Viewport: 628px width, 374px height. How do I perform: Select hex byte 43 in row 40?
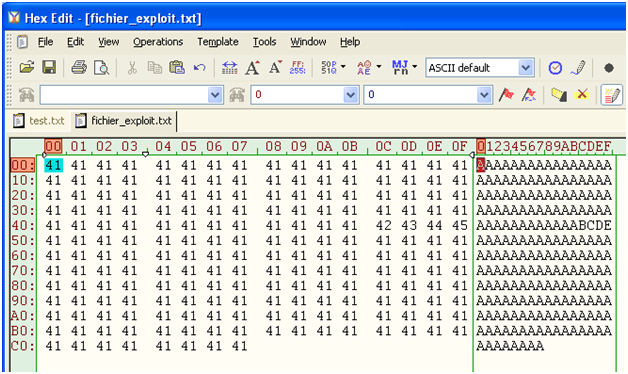point(409,225)
